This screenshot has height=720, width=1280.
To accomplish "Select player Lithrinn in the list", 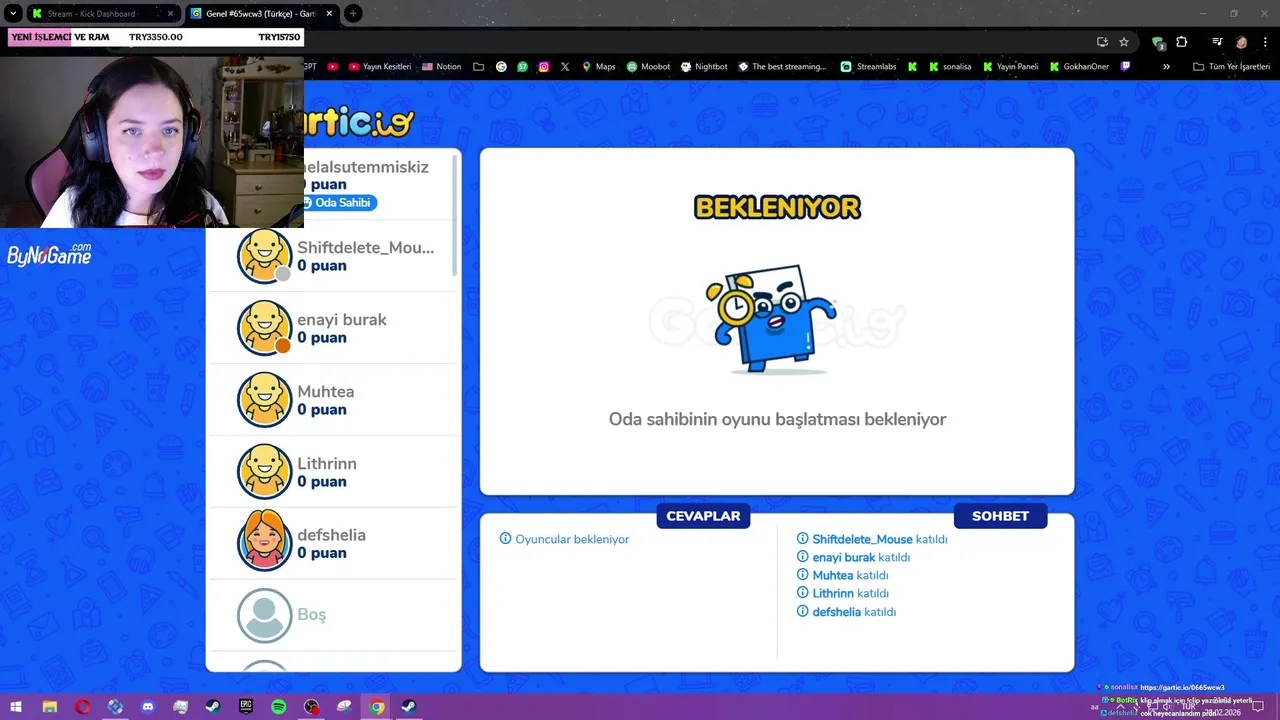I will [332, 472].
